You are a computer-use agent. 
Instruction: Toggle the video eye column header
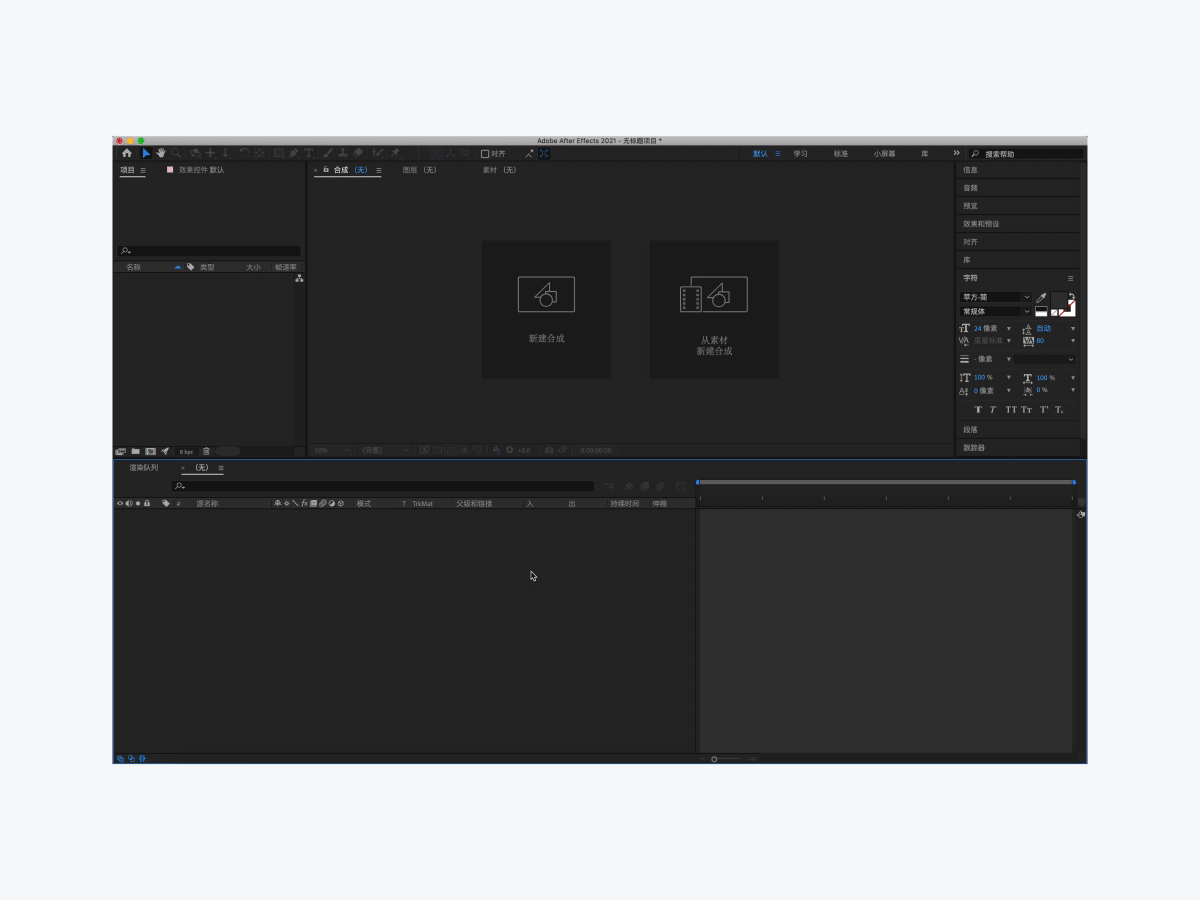120,504
